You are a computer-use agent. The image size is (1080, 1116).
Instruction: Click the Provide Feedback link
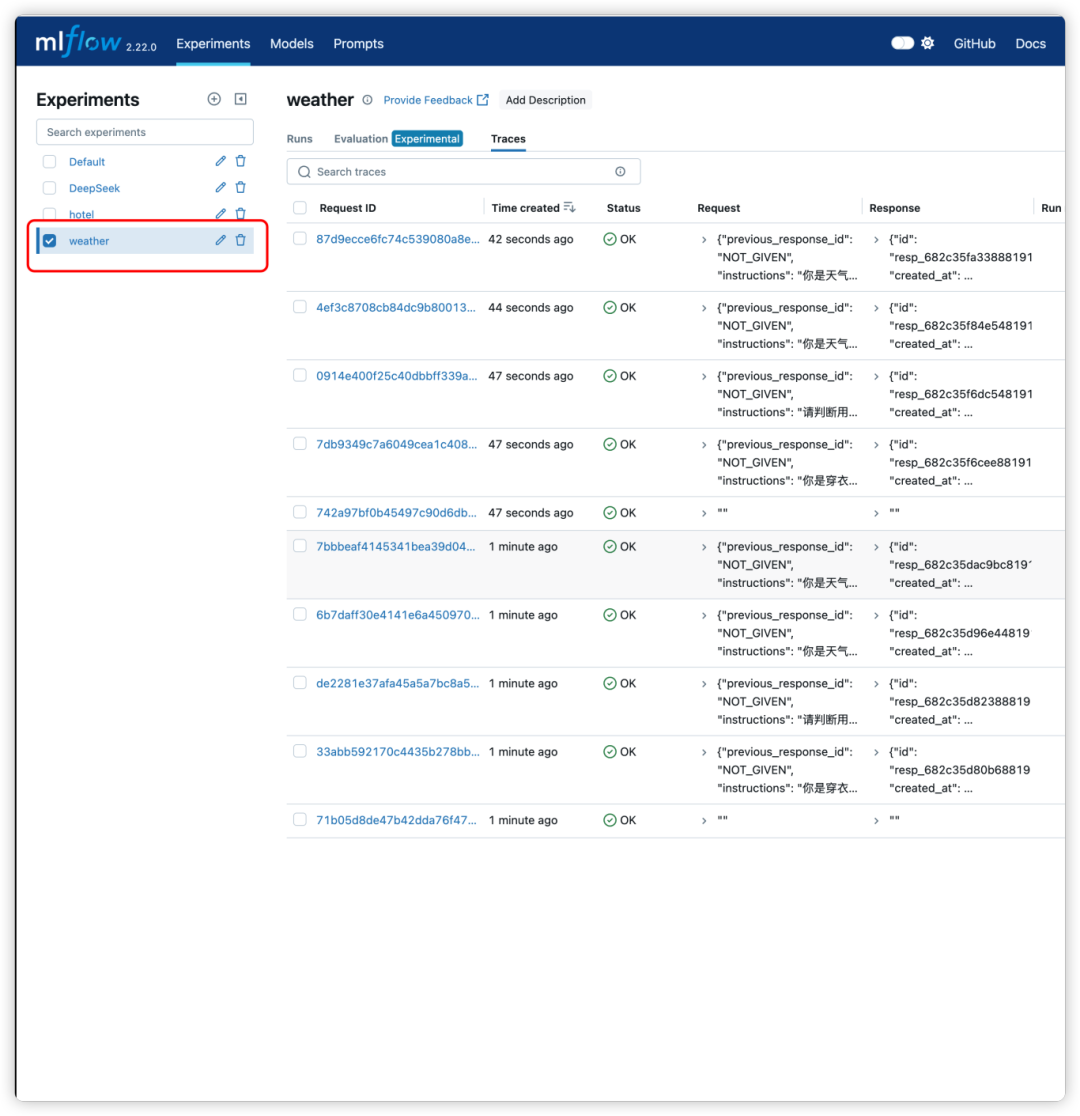(x=428, y=100)
